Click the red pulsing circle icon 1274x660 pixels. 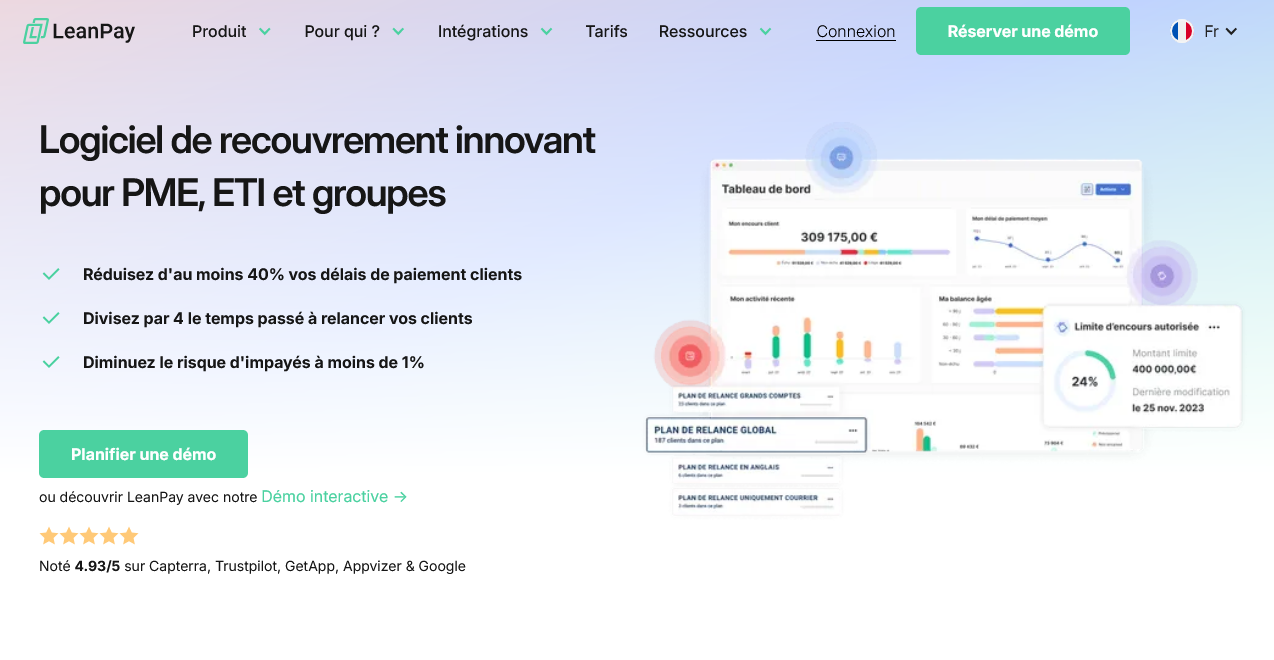pyautogui.click(x=689, y=355)
